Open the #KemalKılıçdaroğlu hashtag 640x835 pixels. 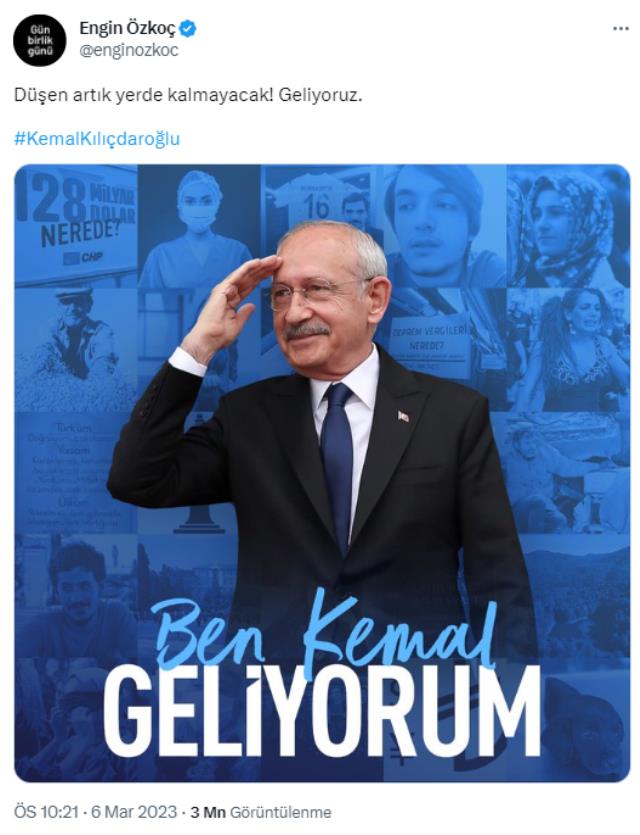tap(97, 139)
